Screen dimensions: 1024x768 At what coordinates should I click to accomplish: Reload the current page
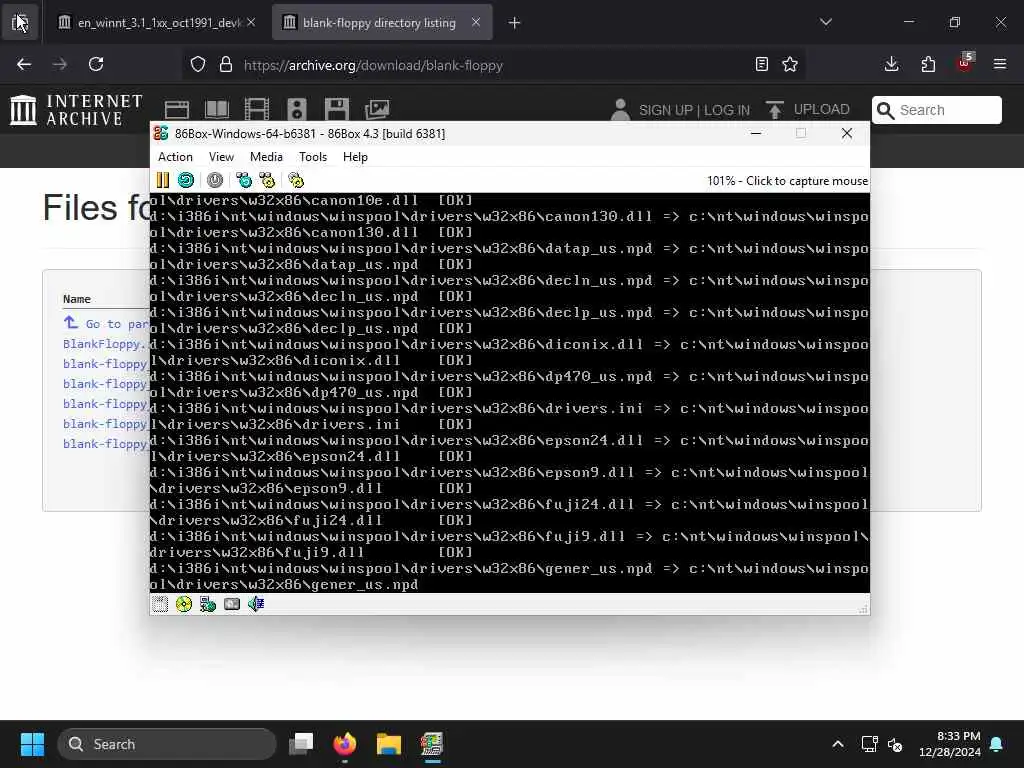(x=96, y=64)
